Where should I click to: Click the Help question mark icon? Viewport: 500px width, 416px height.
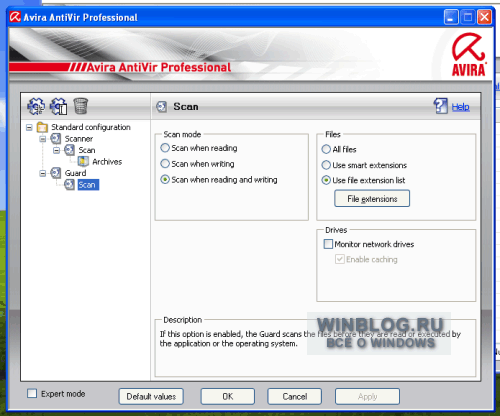pyautogui.click(x=441, y=106)
